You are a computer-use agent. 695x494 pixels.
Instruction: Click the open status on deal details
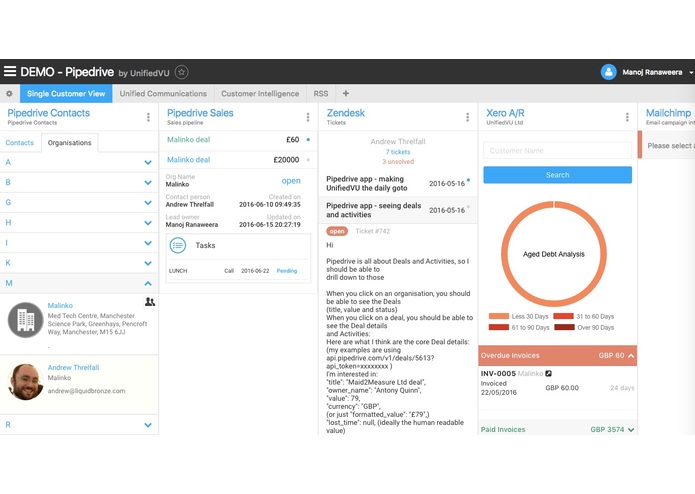(291, 181)
